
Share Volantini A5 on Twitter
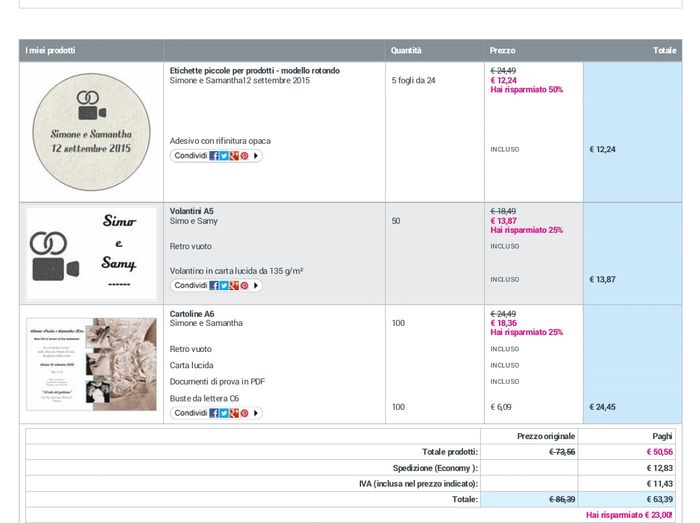[x=224, y=286]
